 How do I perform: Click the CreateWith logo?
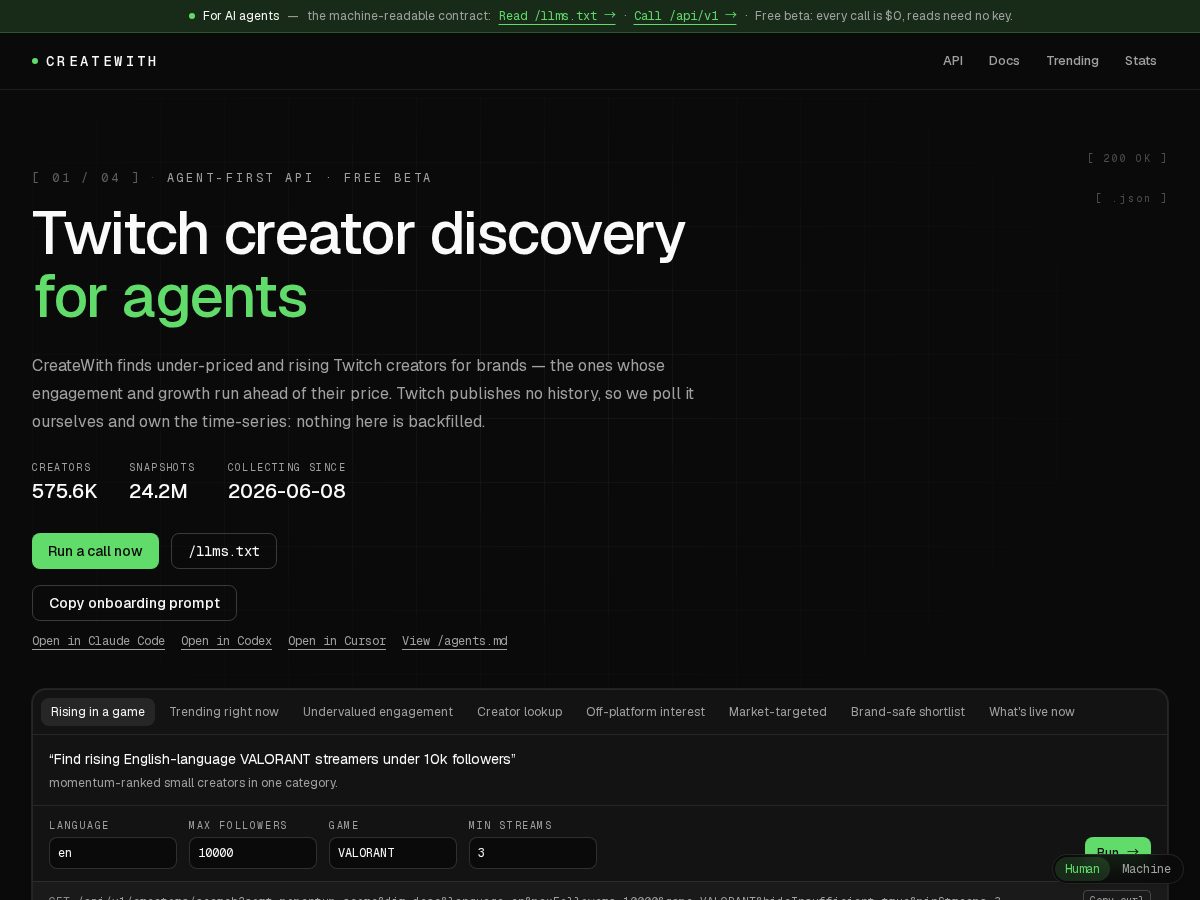pyautogui.click(x=95, y=61)
